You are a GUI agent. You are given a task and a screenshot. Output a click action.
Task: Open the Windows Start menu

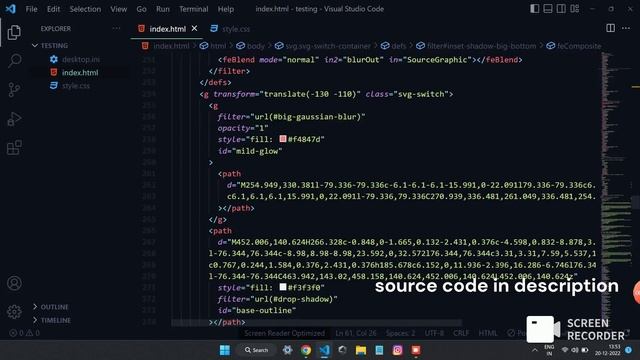[224, 350]
